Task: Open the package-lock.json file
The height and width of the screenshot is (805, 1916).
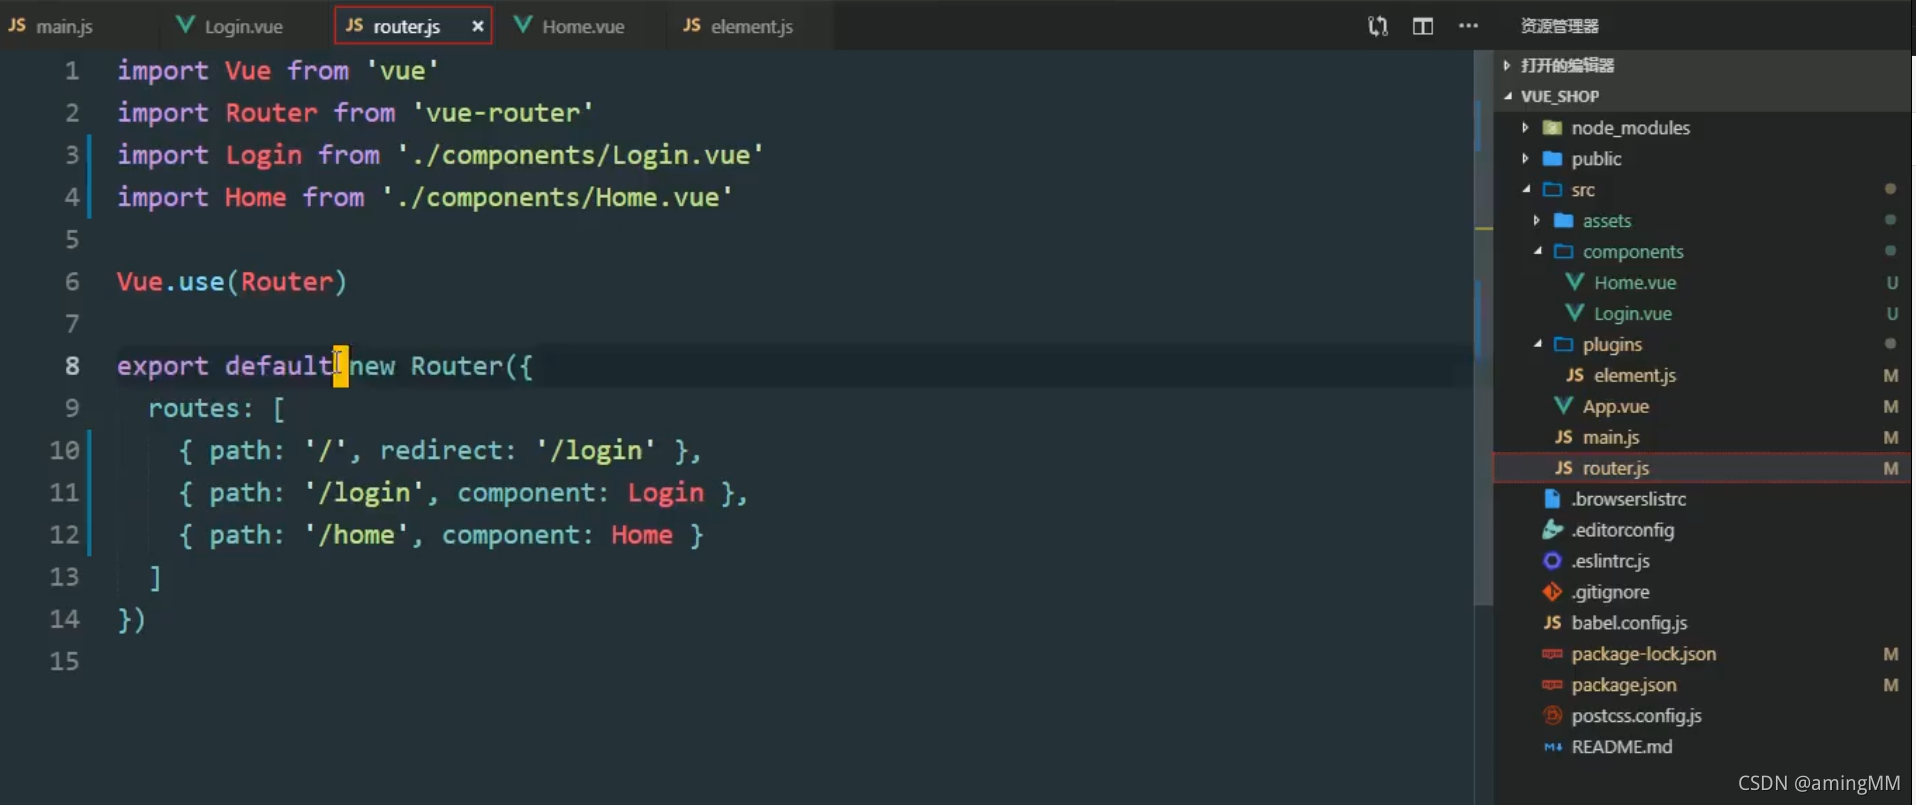Action: 1643,654
